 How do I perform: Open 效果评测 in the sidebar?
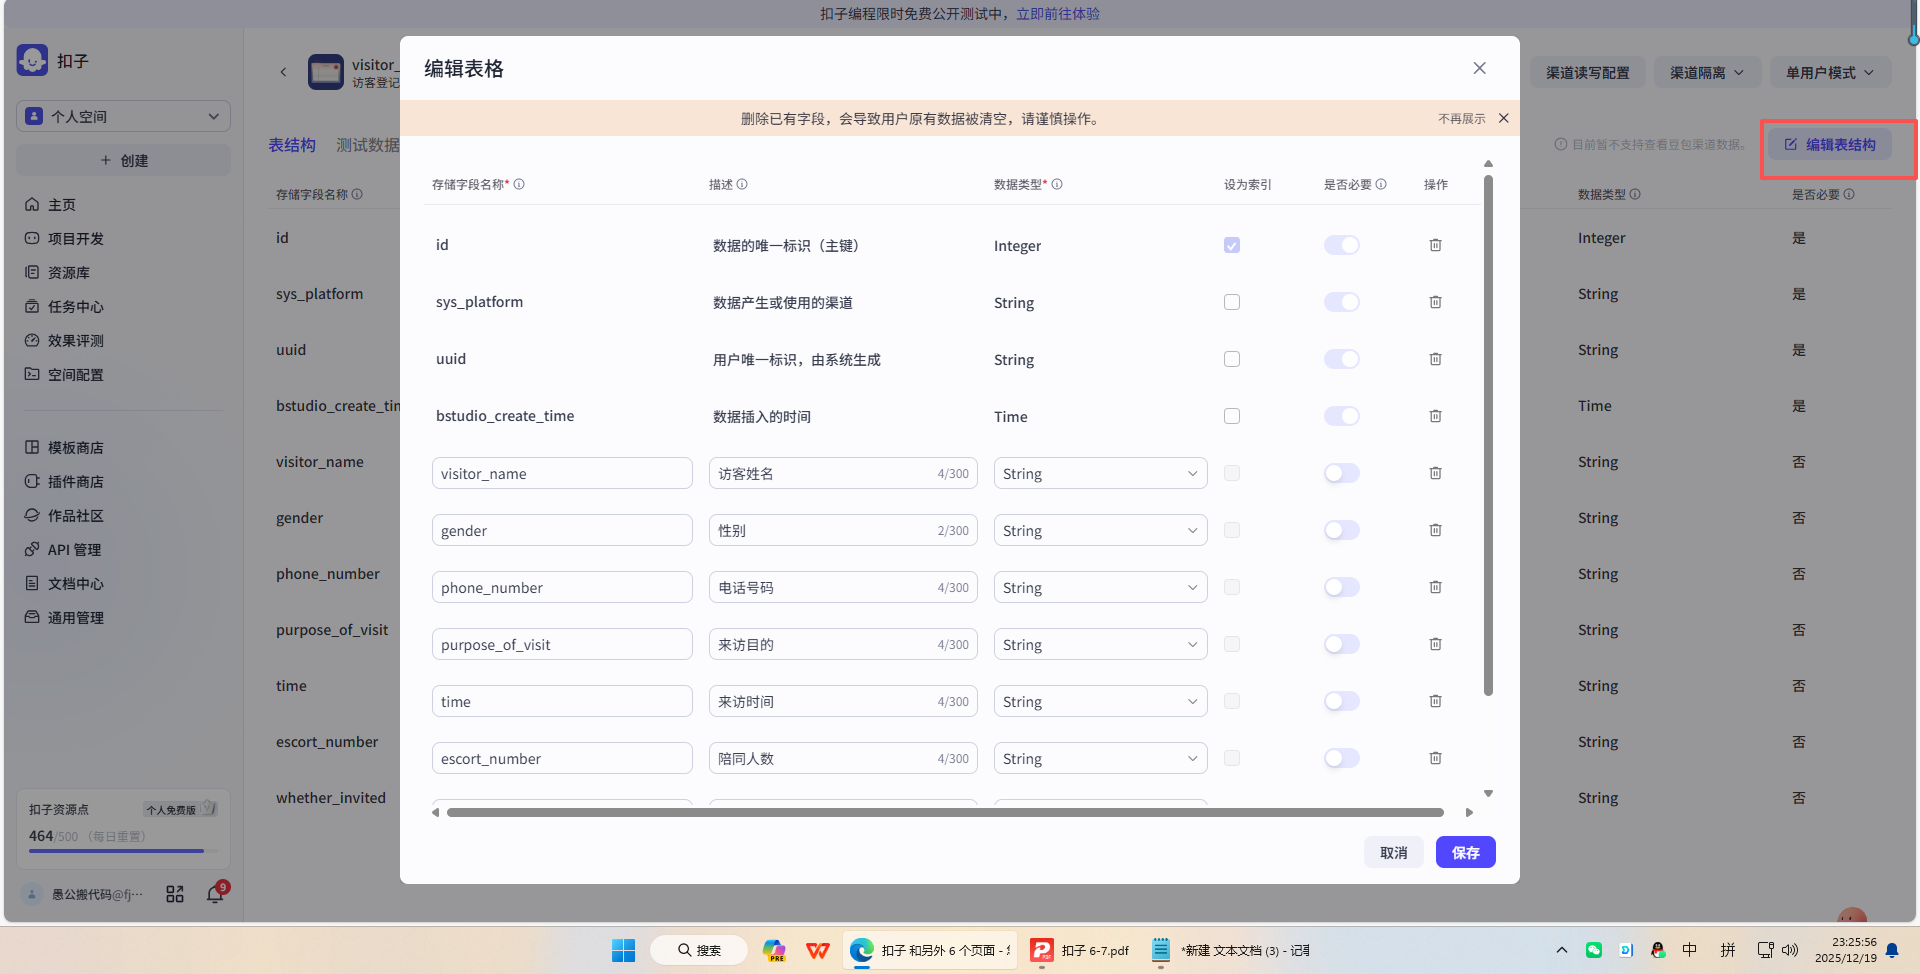(x=73, y=340)
